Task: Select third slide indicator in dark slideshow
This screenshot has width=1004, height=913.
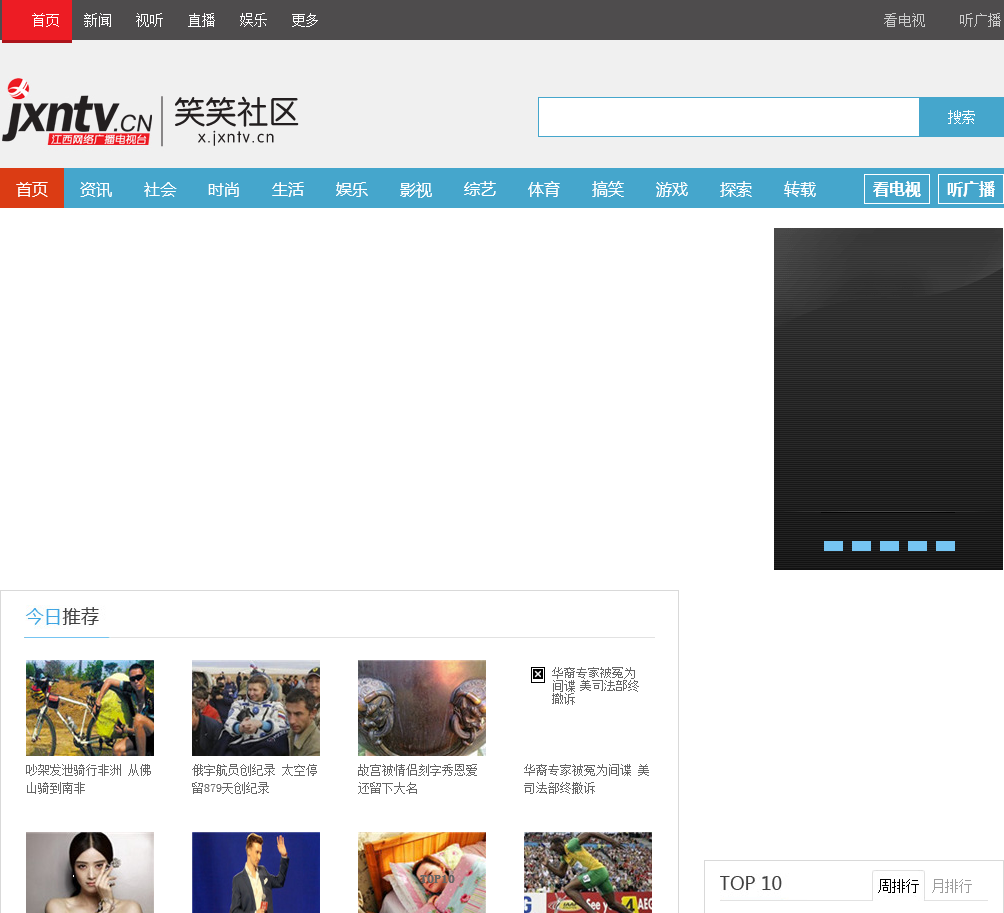Action: point(889,546)
